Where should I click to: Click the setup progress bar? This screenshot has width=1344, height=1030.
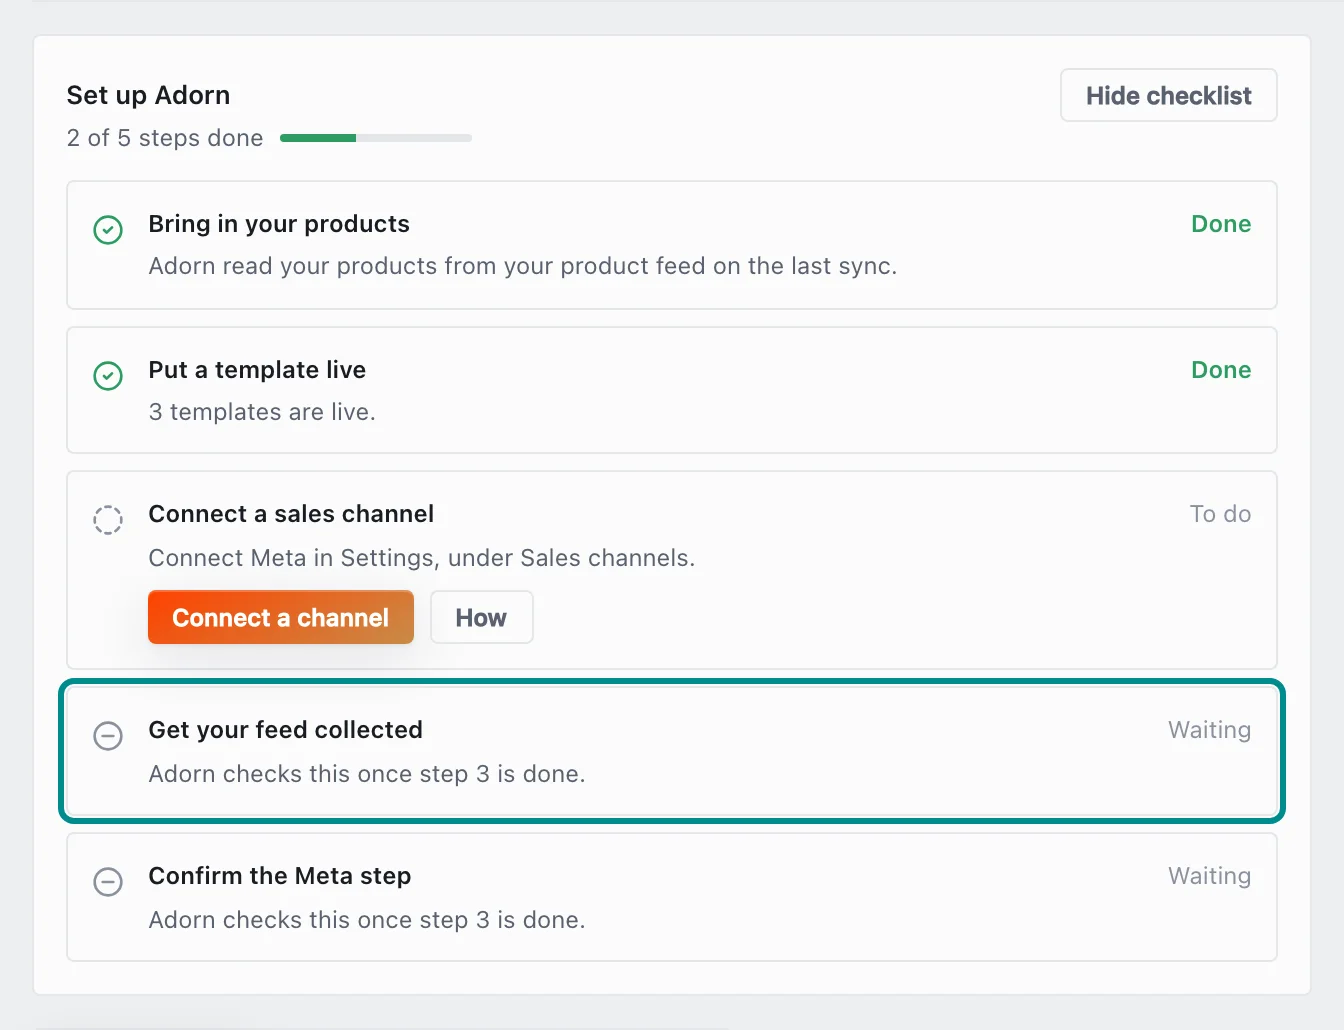pos(376,138)
